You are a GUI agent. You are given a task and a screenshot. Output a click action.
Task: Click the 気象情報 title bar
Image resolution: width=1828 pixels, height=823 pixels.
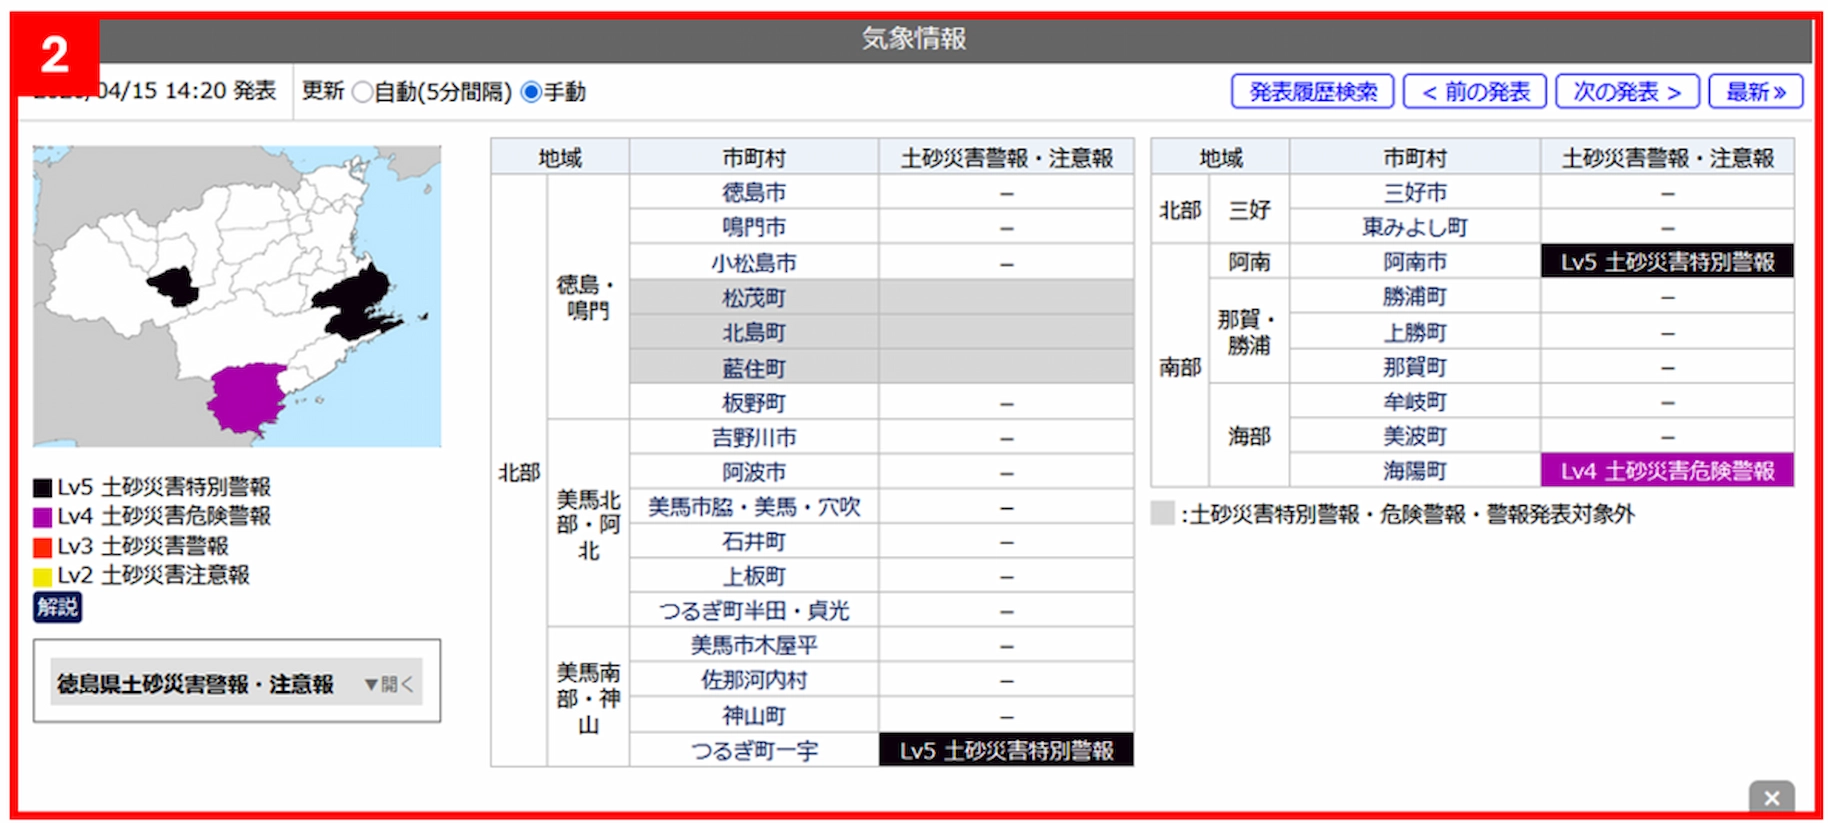(x=914, y=39)
